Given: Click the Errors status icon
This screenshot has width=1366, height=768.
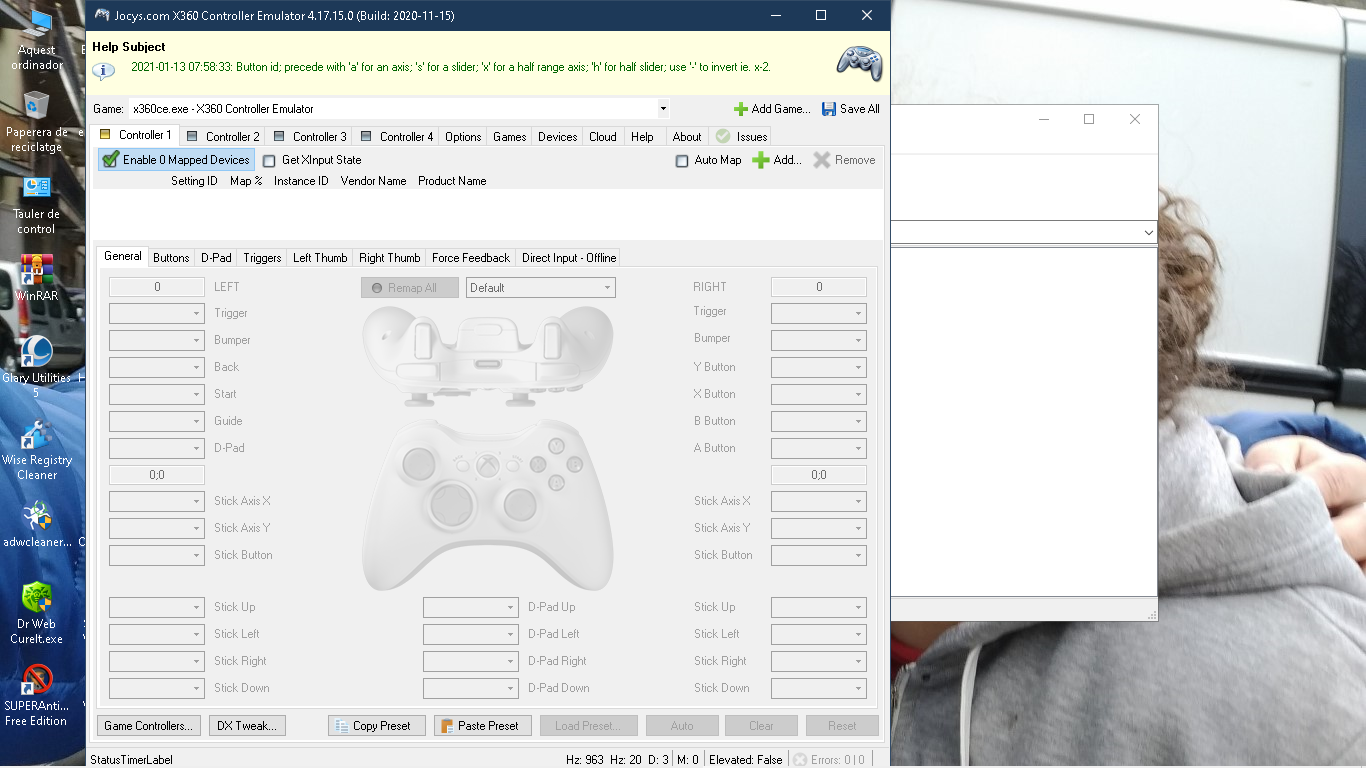Looking at the screenshot, I should tap(800, 760).
